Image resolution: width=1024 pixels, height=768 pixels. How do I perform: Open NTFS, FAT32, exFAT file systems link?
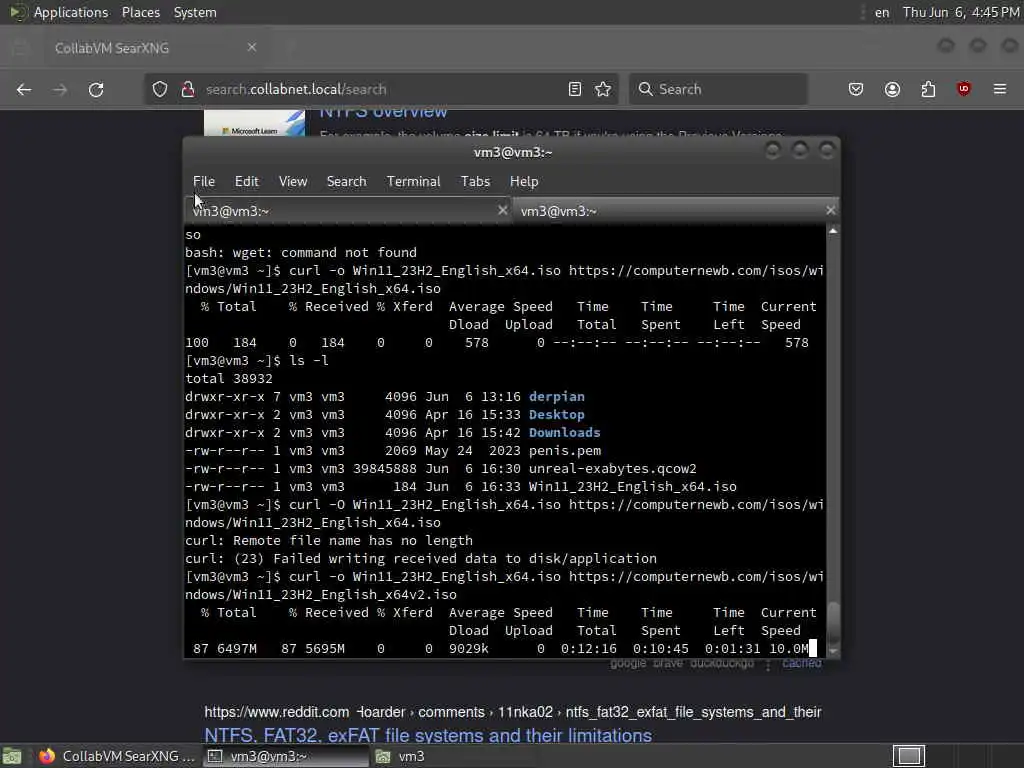[x=428, y=735]
